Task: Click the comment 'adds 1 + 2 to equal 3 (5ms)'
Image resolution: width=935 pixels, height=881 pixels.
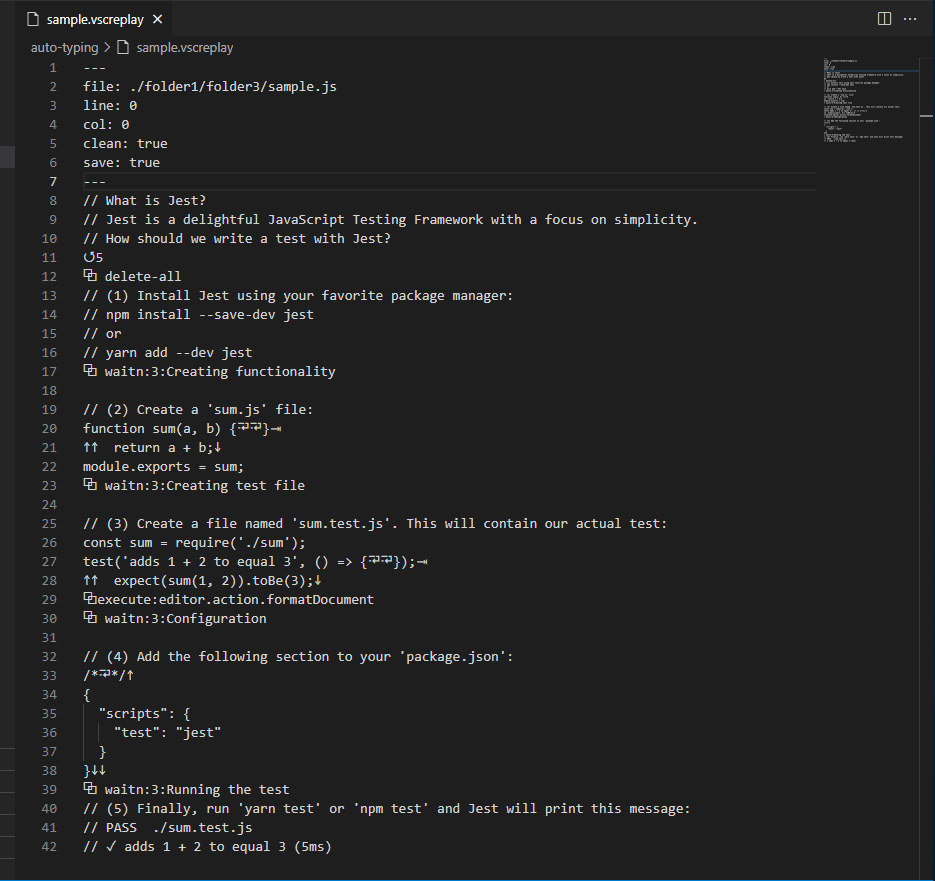Action: click(228, 847)
